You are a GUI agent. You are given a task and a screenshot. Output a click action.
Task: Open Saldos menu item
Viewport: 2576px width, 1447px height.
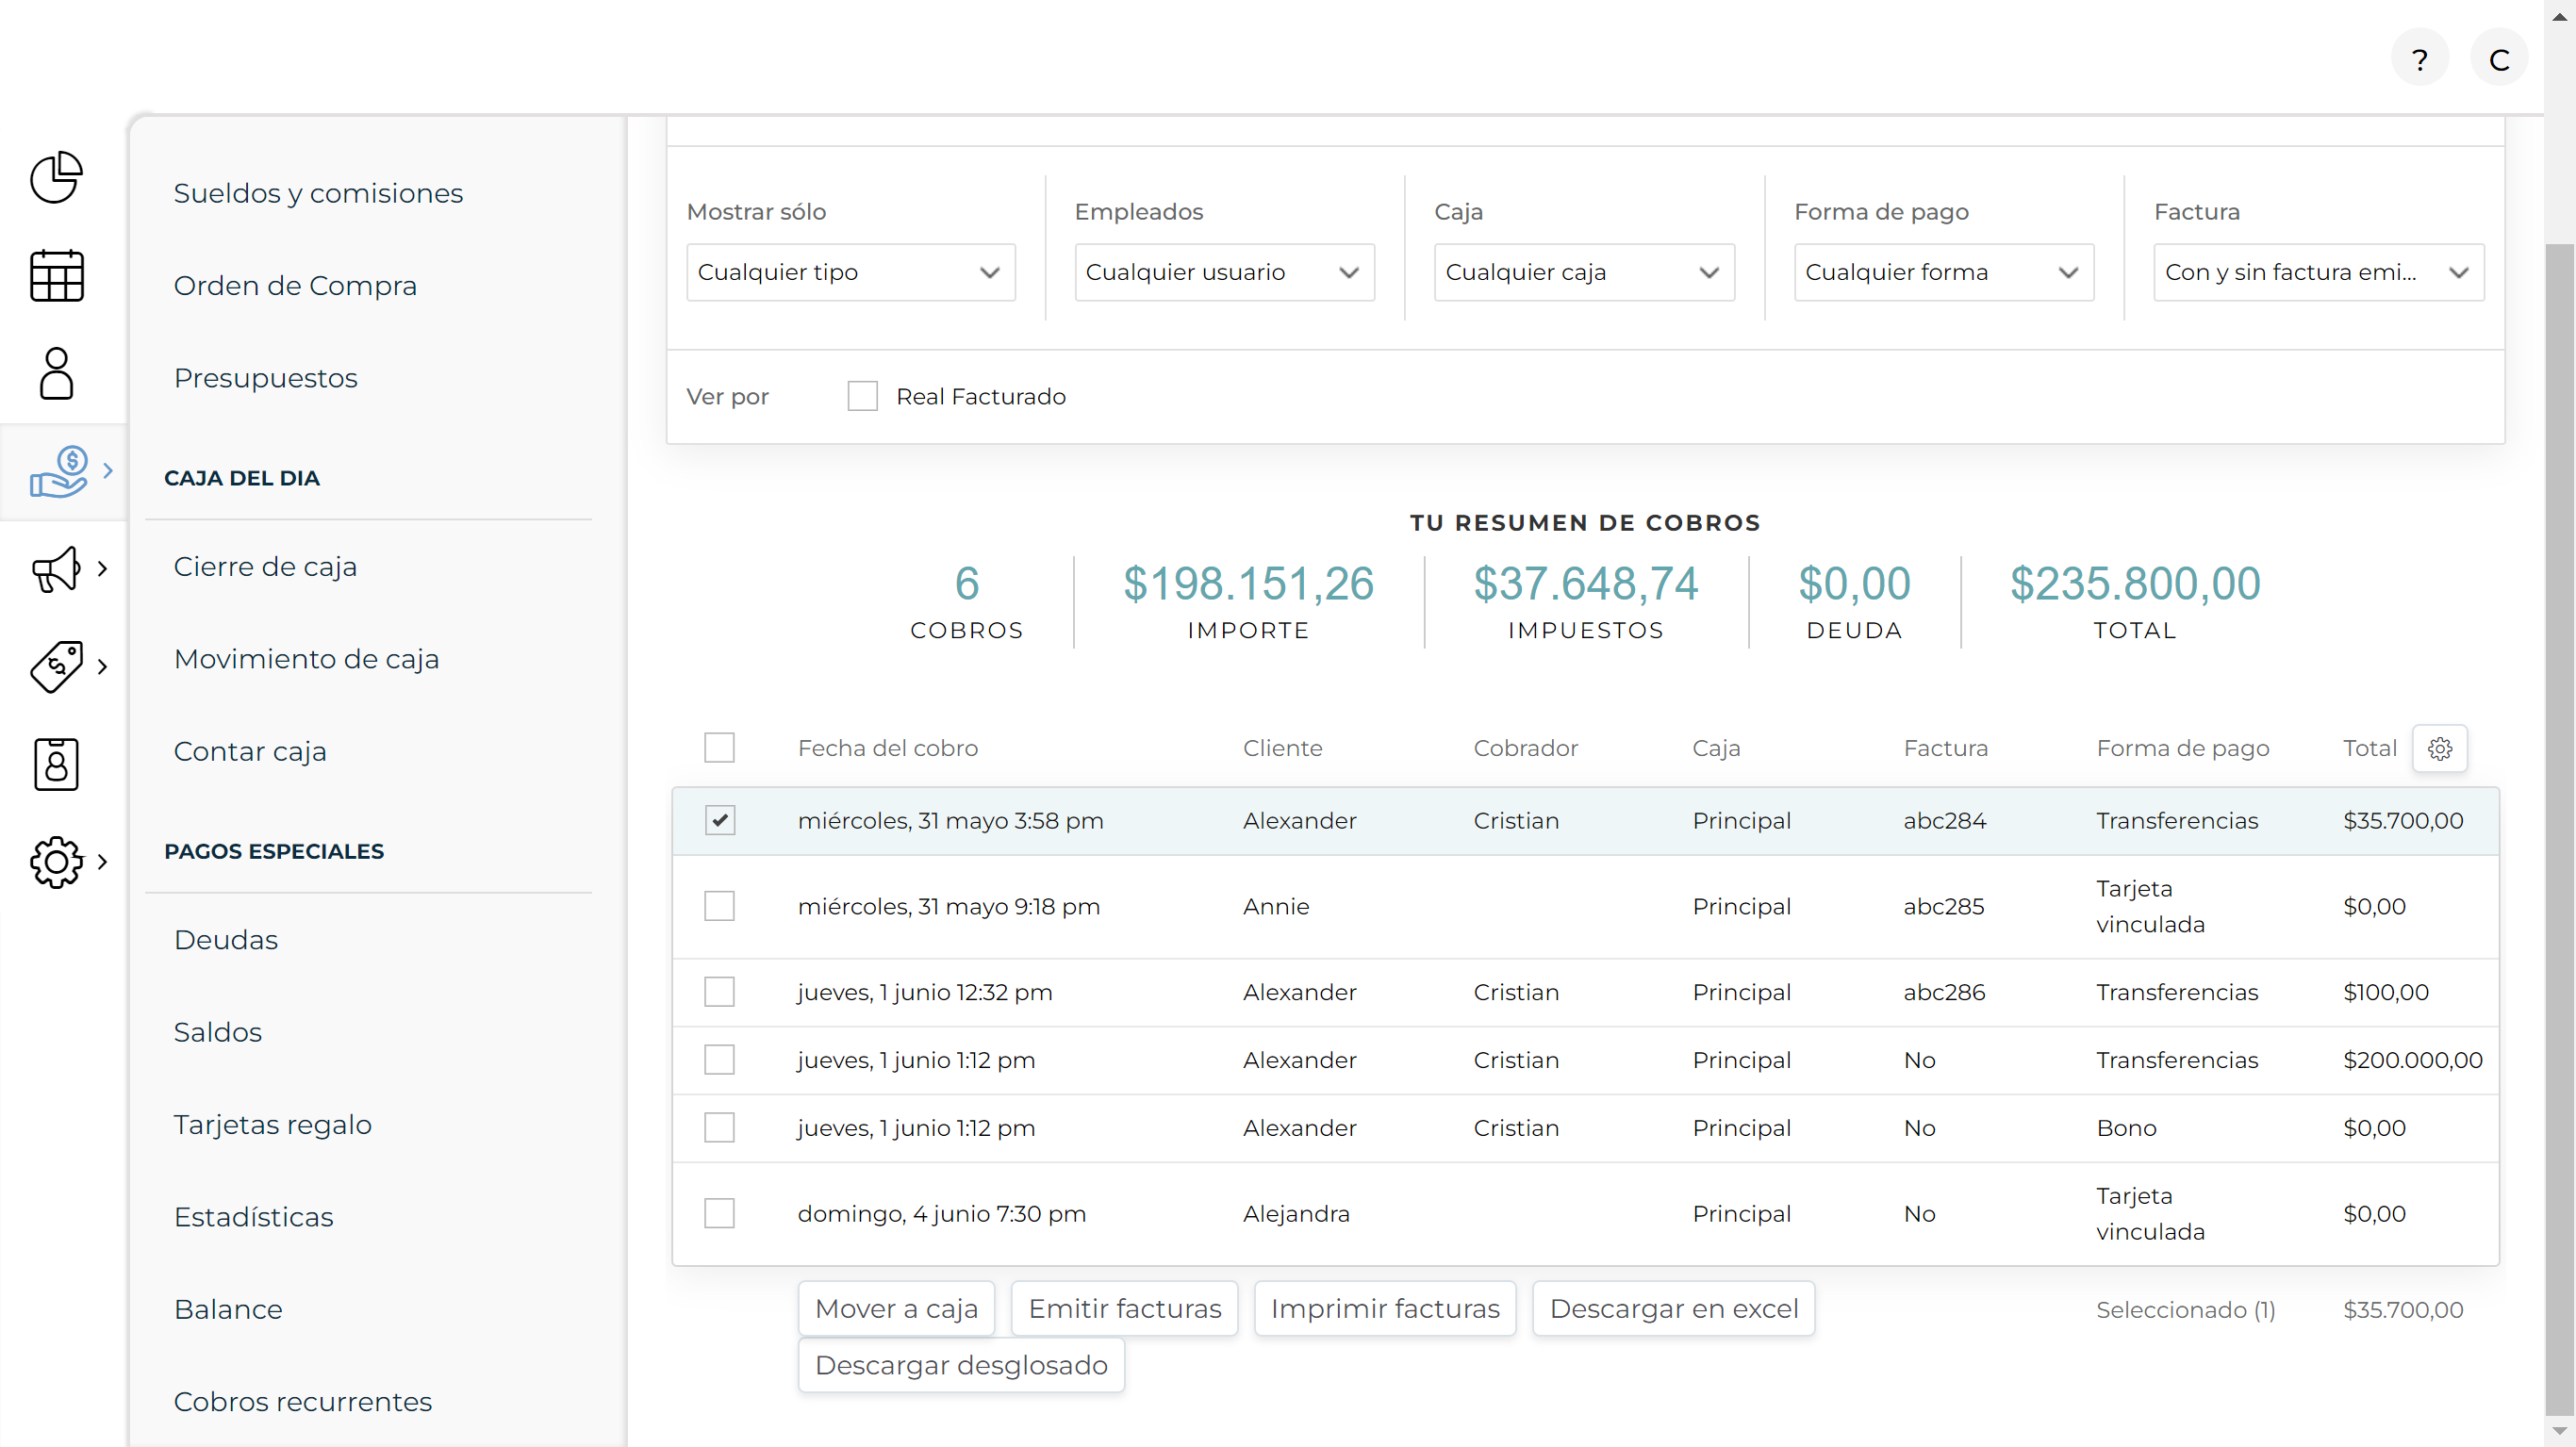[x=218, y=1032]
